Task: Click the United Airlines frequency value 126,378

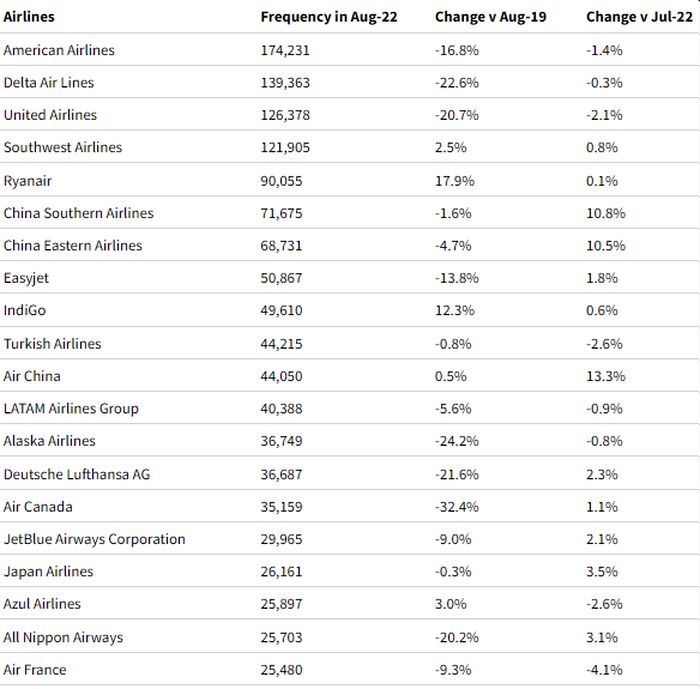Action: point(285,115)
